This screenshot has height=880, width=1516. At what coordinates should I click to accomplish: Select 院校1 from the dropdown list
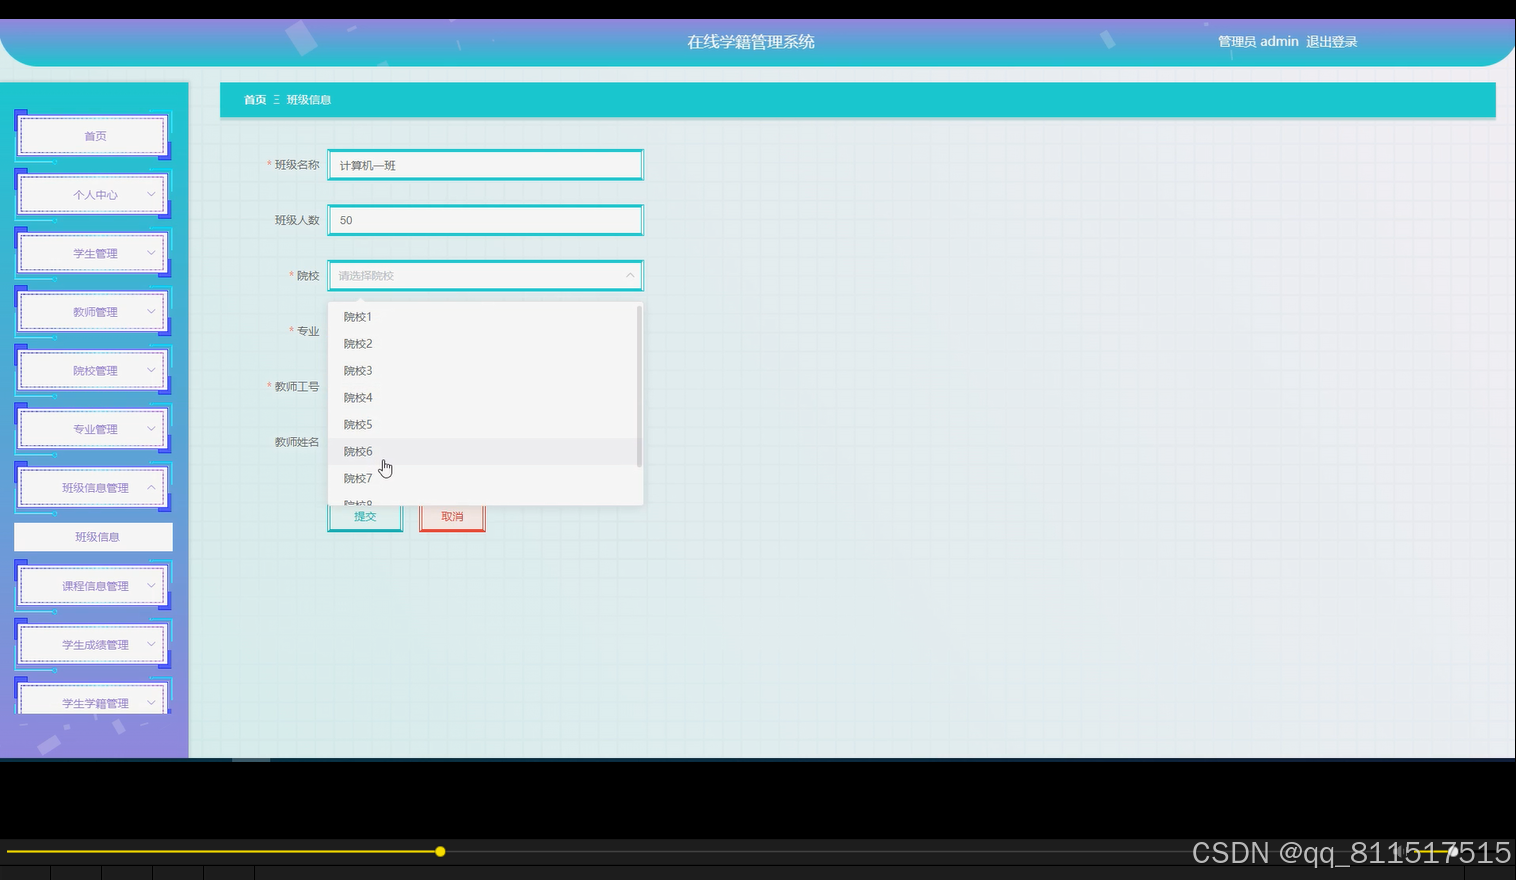tap(485, 317)
